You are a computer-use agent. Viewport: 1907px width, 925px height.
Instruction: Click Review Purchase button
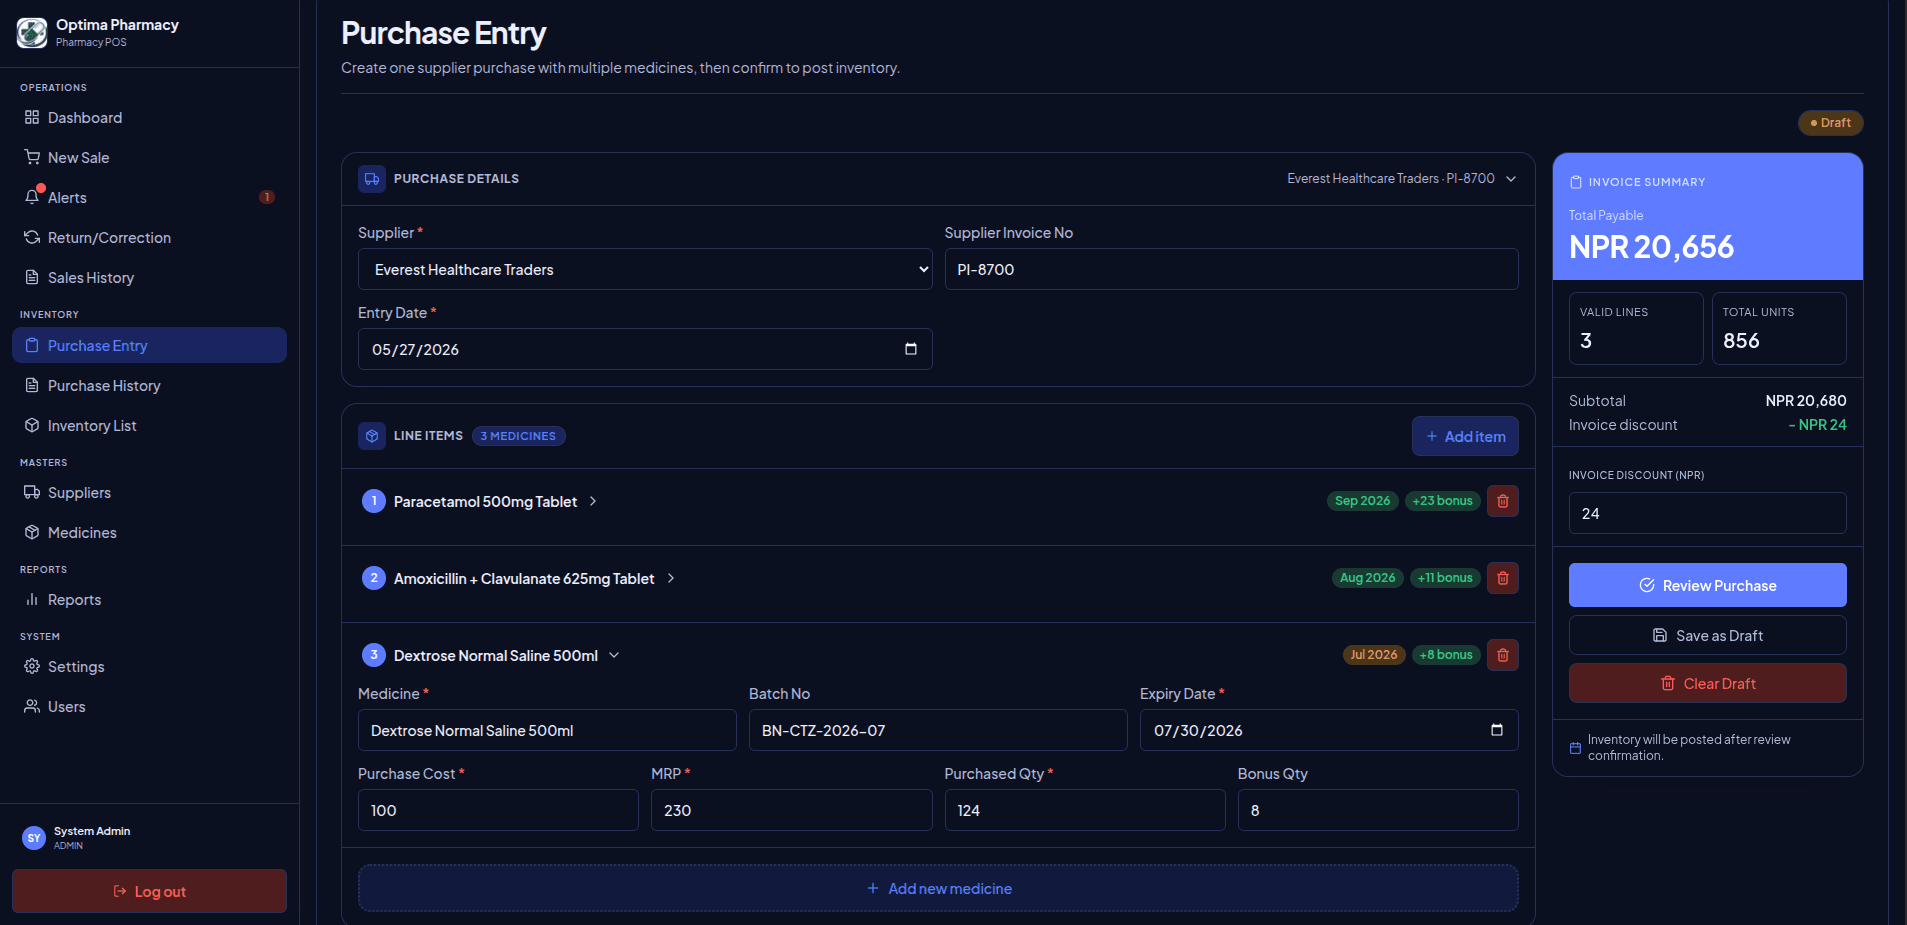coord(1707,585)
